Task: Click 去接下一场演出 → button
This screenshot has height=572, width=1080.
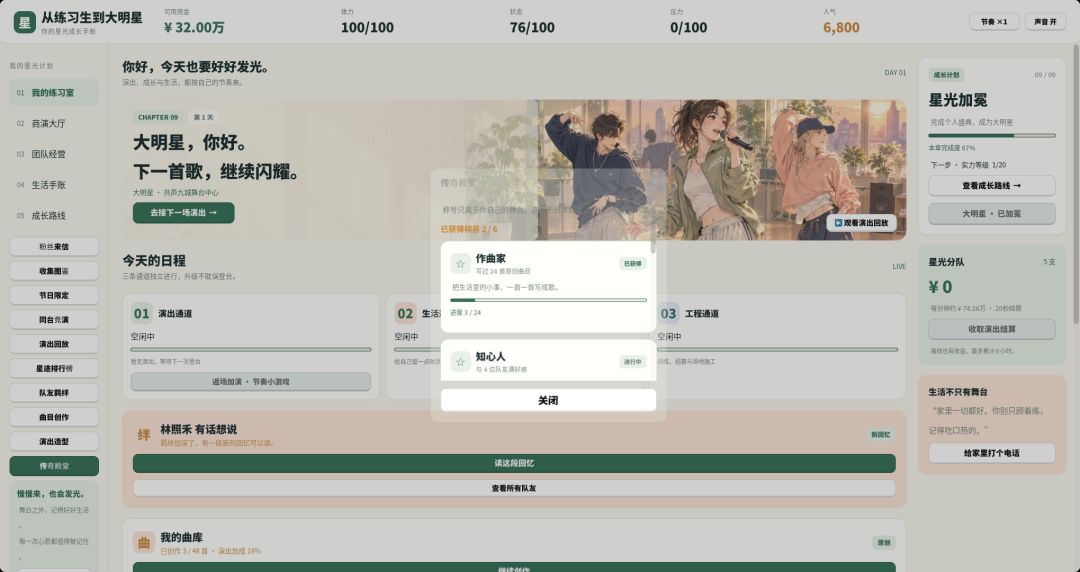Action: pyautogui.click(x=183, y=212)
